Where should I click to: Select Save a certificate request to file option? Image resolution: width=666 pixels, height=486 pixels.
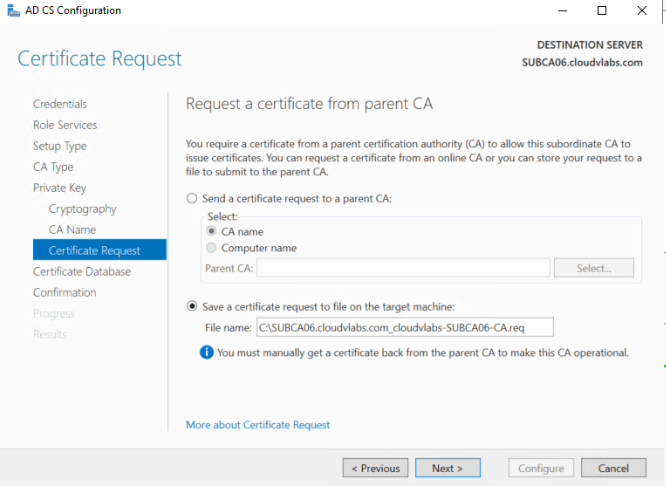coord(192,306)
